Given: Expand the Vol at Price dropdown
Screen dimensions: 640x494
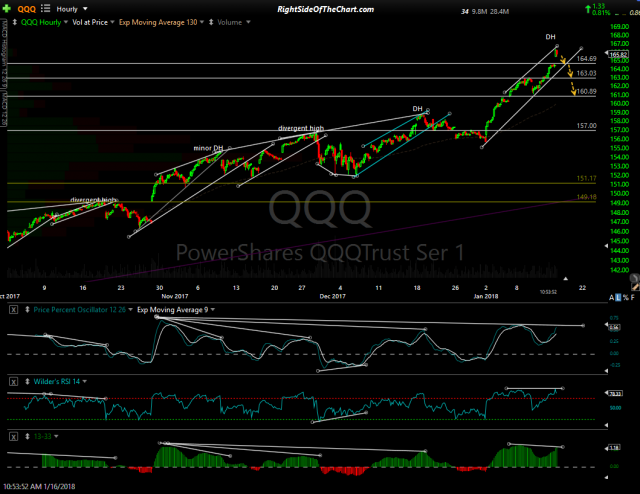Looking at the screenshot, I should pyautogui.click(x=112, y=22).
